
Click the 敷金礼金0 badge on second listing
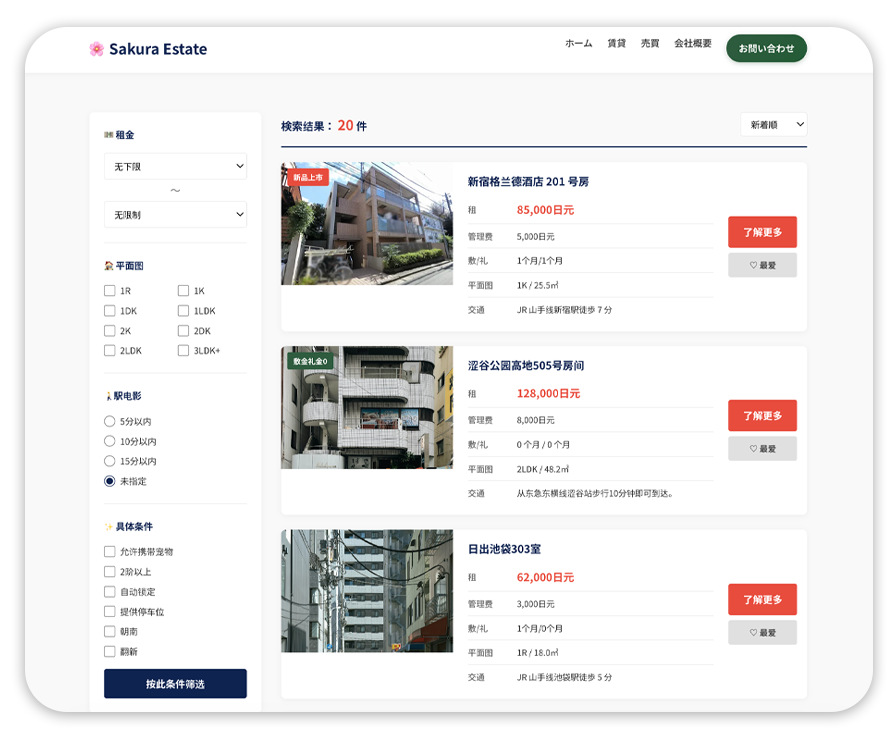[x=310, y=361]
